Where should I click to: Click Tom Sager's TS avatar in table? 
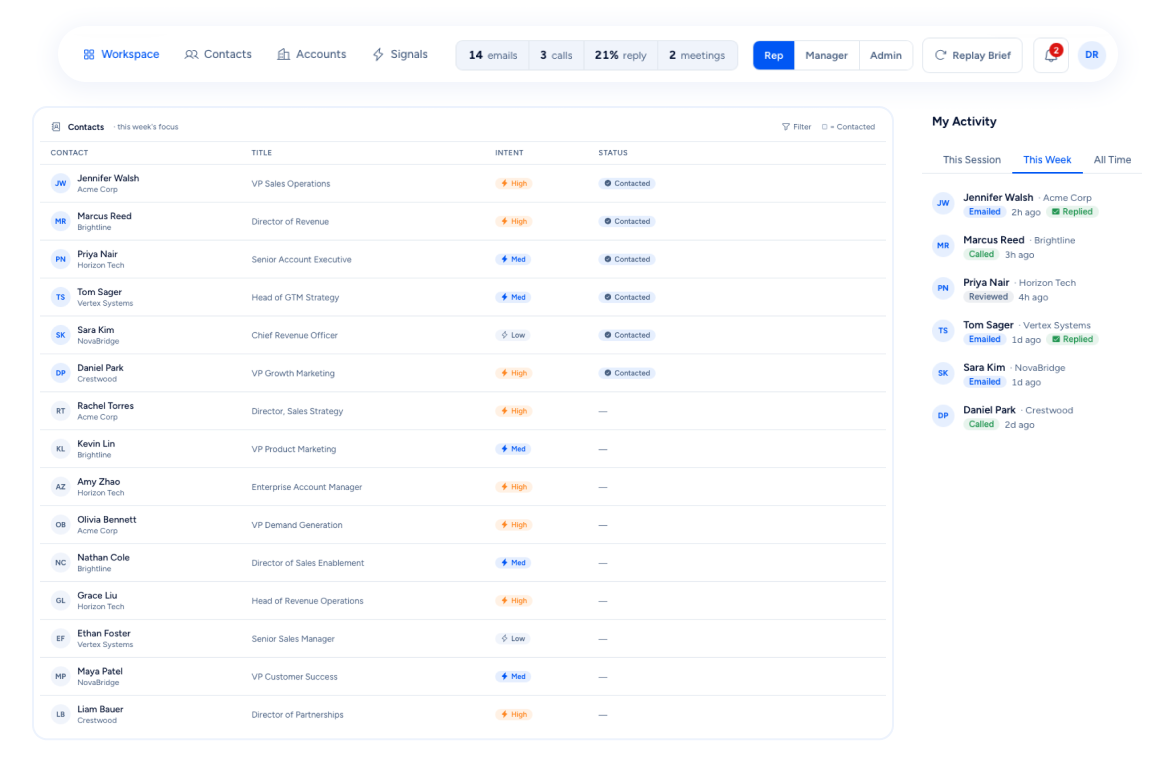[x=61, y=297]
